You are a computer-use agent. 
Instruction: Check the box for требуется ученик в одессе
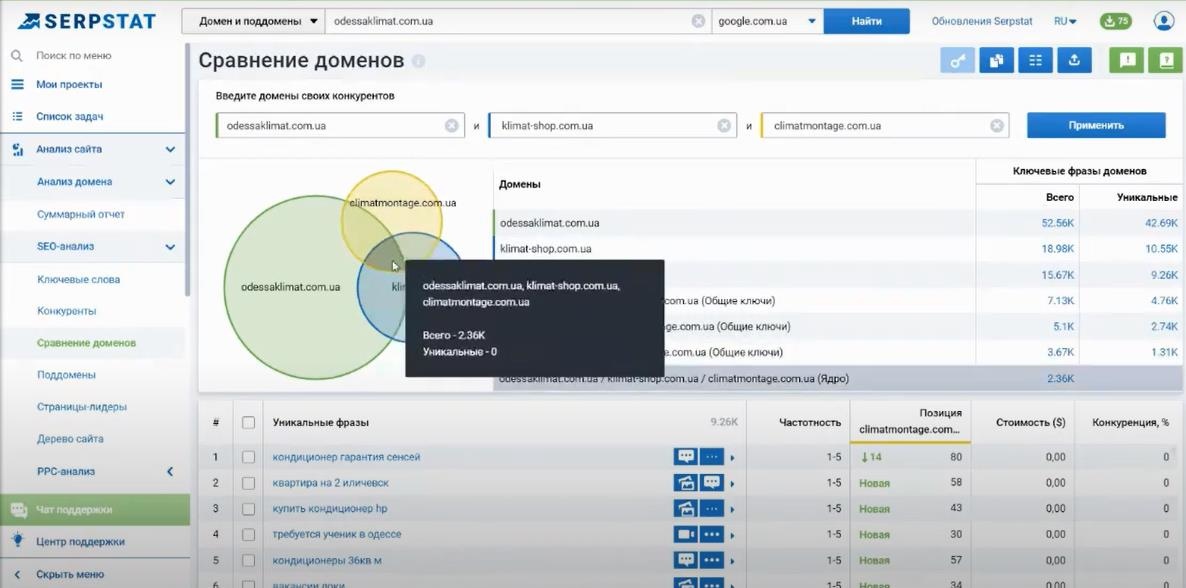[x=248, y=534]
